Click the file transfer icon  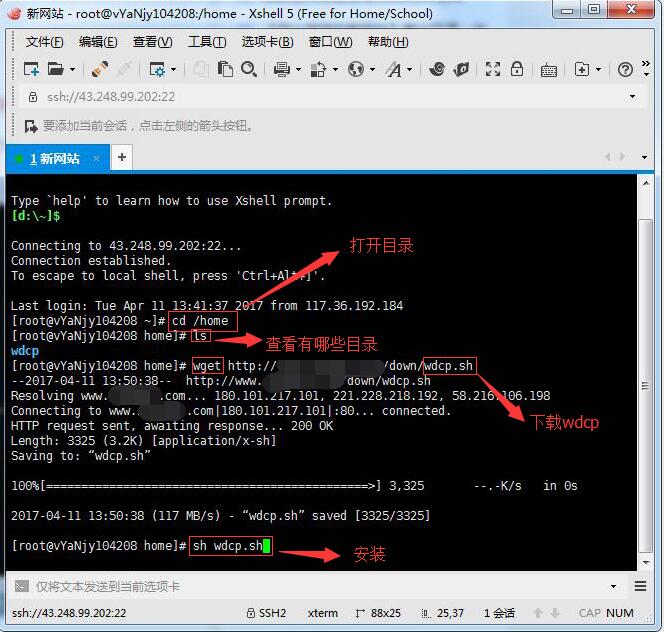pyautogui.click(x=318, y=69)
